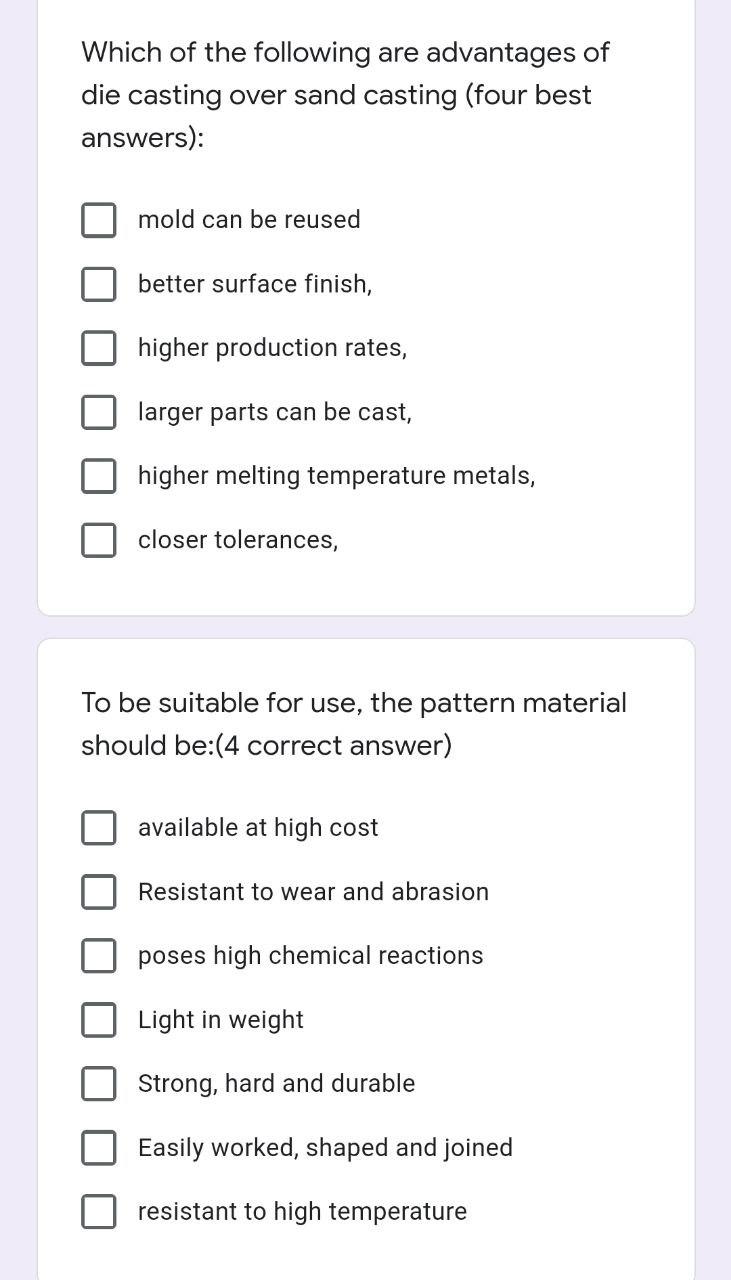
Task: Select the "closer tolerances" checkbox
Action: coord(98,539)
